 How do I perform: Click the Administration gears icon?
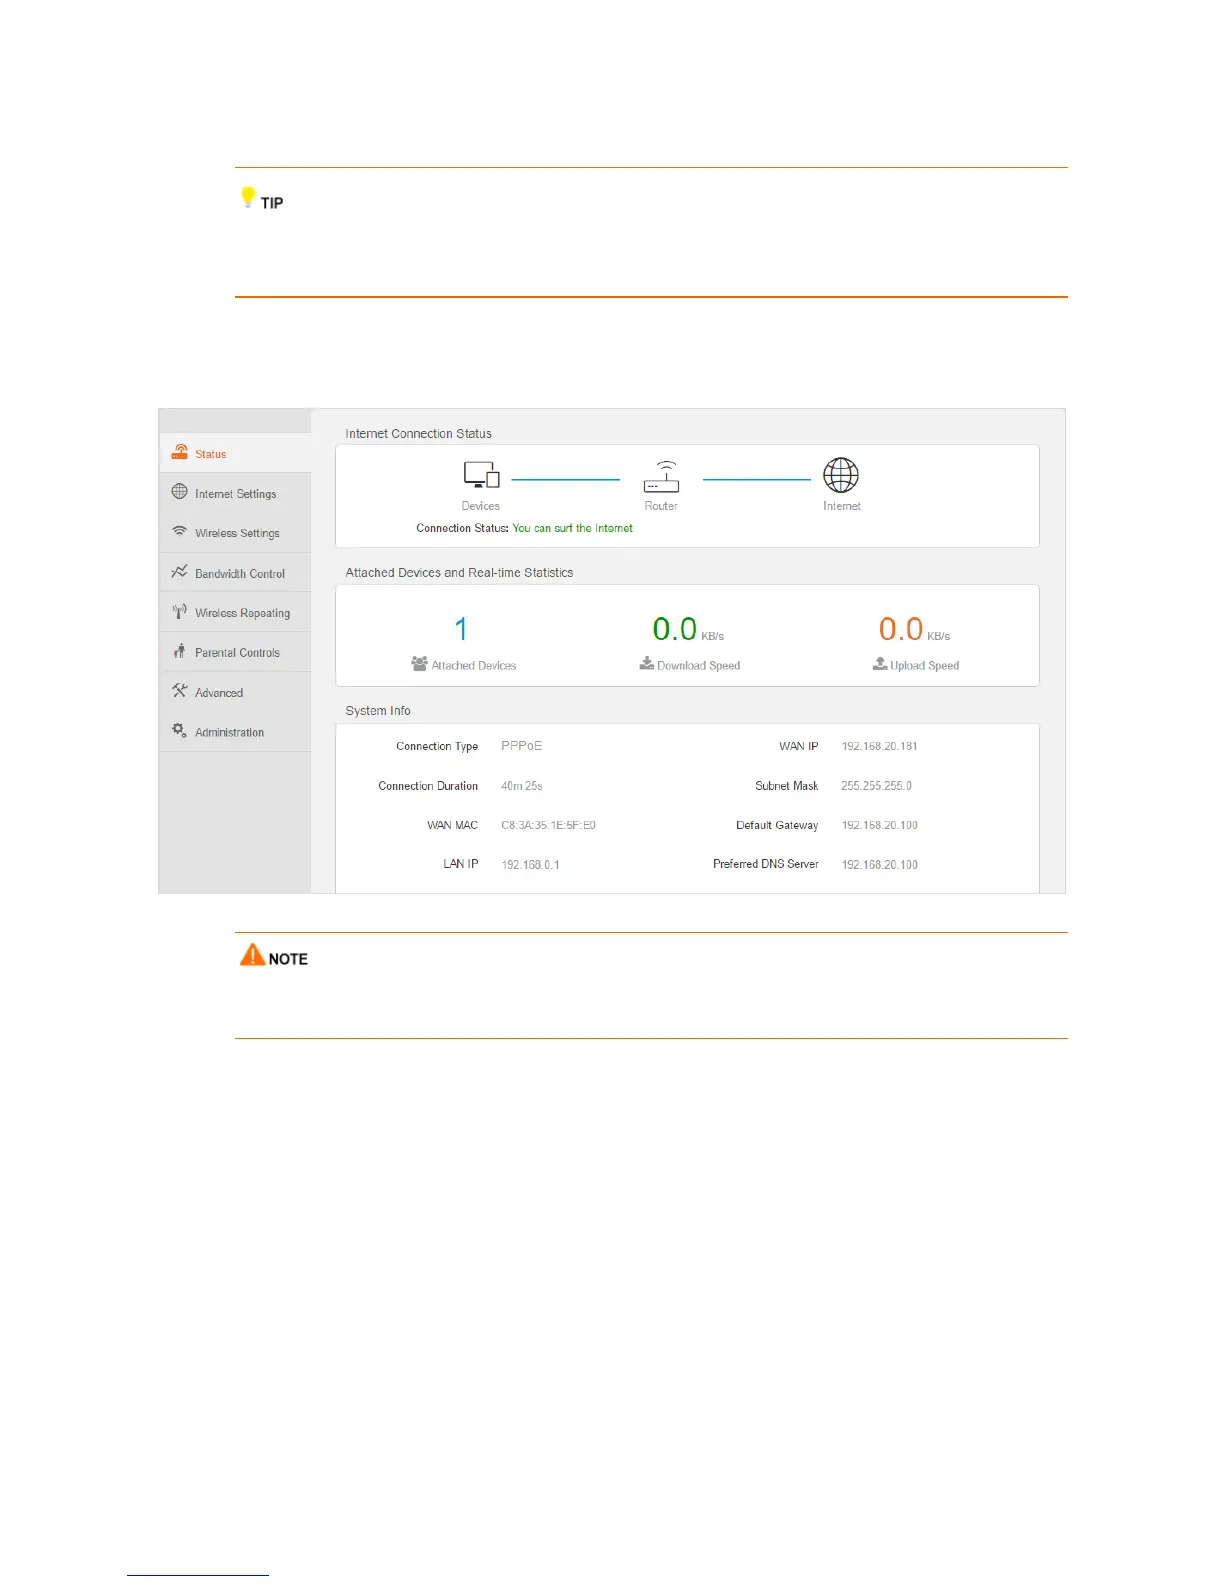pyautogui.click(x=180, y=730)
